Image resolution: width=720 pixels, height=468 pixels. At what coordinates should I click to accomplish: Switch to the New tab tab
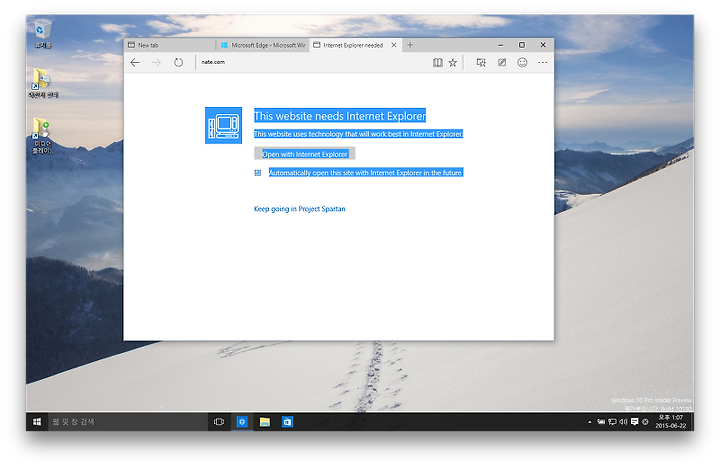click(170, 45)
